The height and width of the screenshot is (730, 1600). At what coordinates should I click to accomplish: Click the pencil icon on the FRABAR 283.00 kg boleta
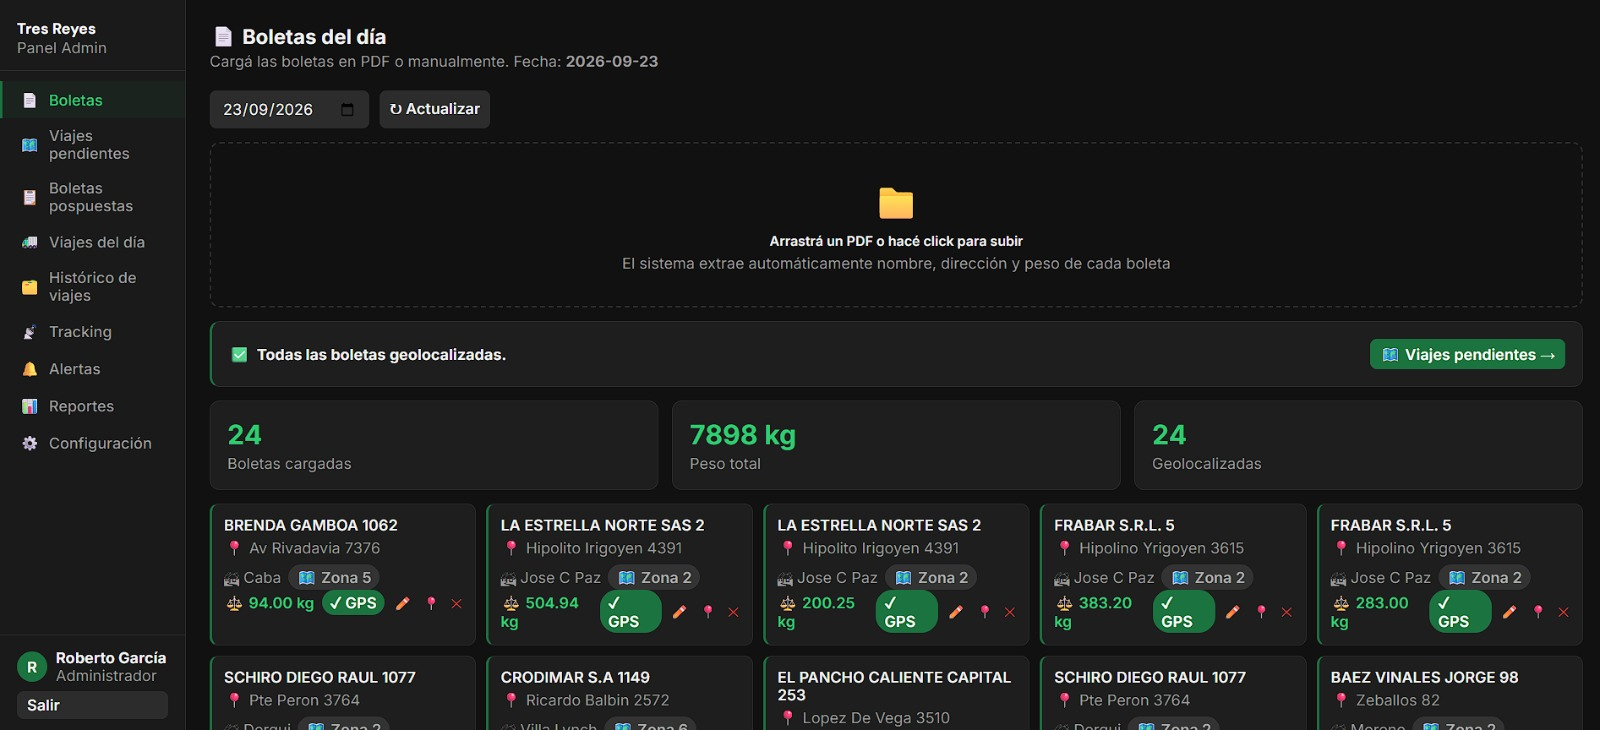(x=1510, y=612)
